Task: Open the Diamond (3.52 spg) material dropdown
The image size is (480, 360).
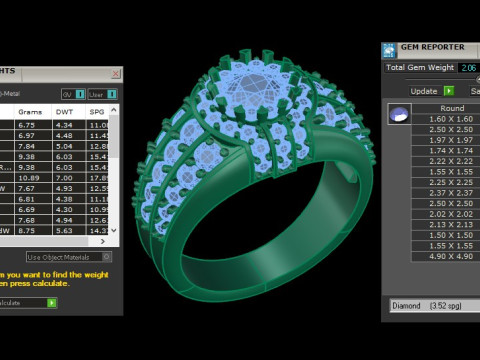Action: tap(435, 306)
